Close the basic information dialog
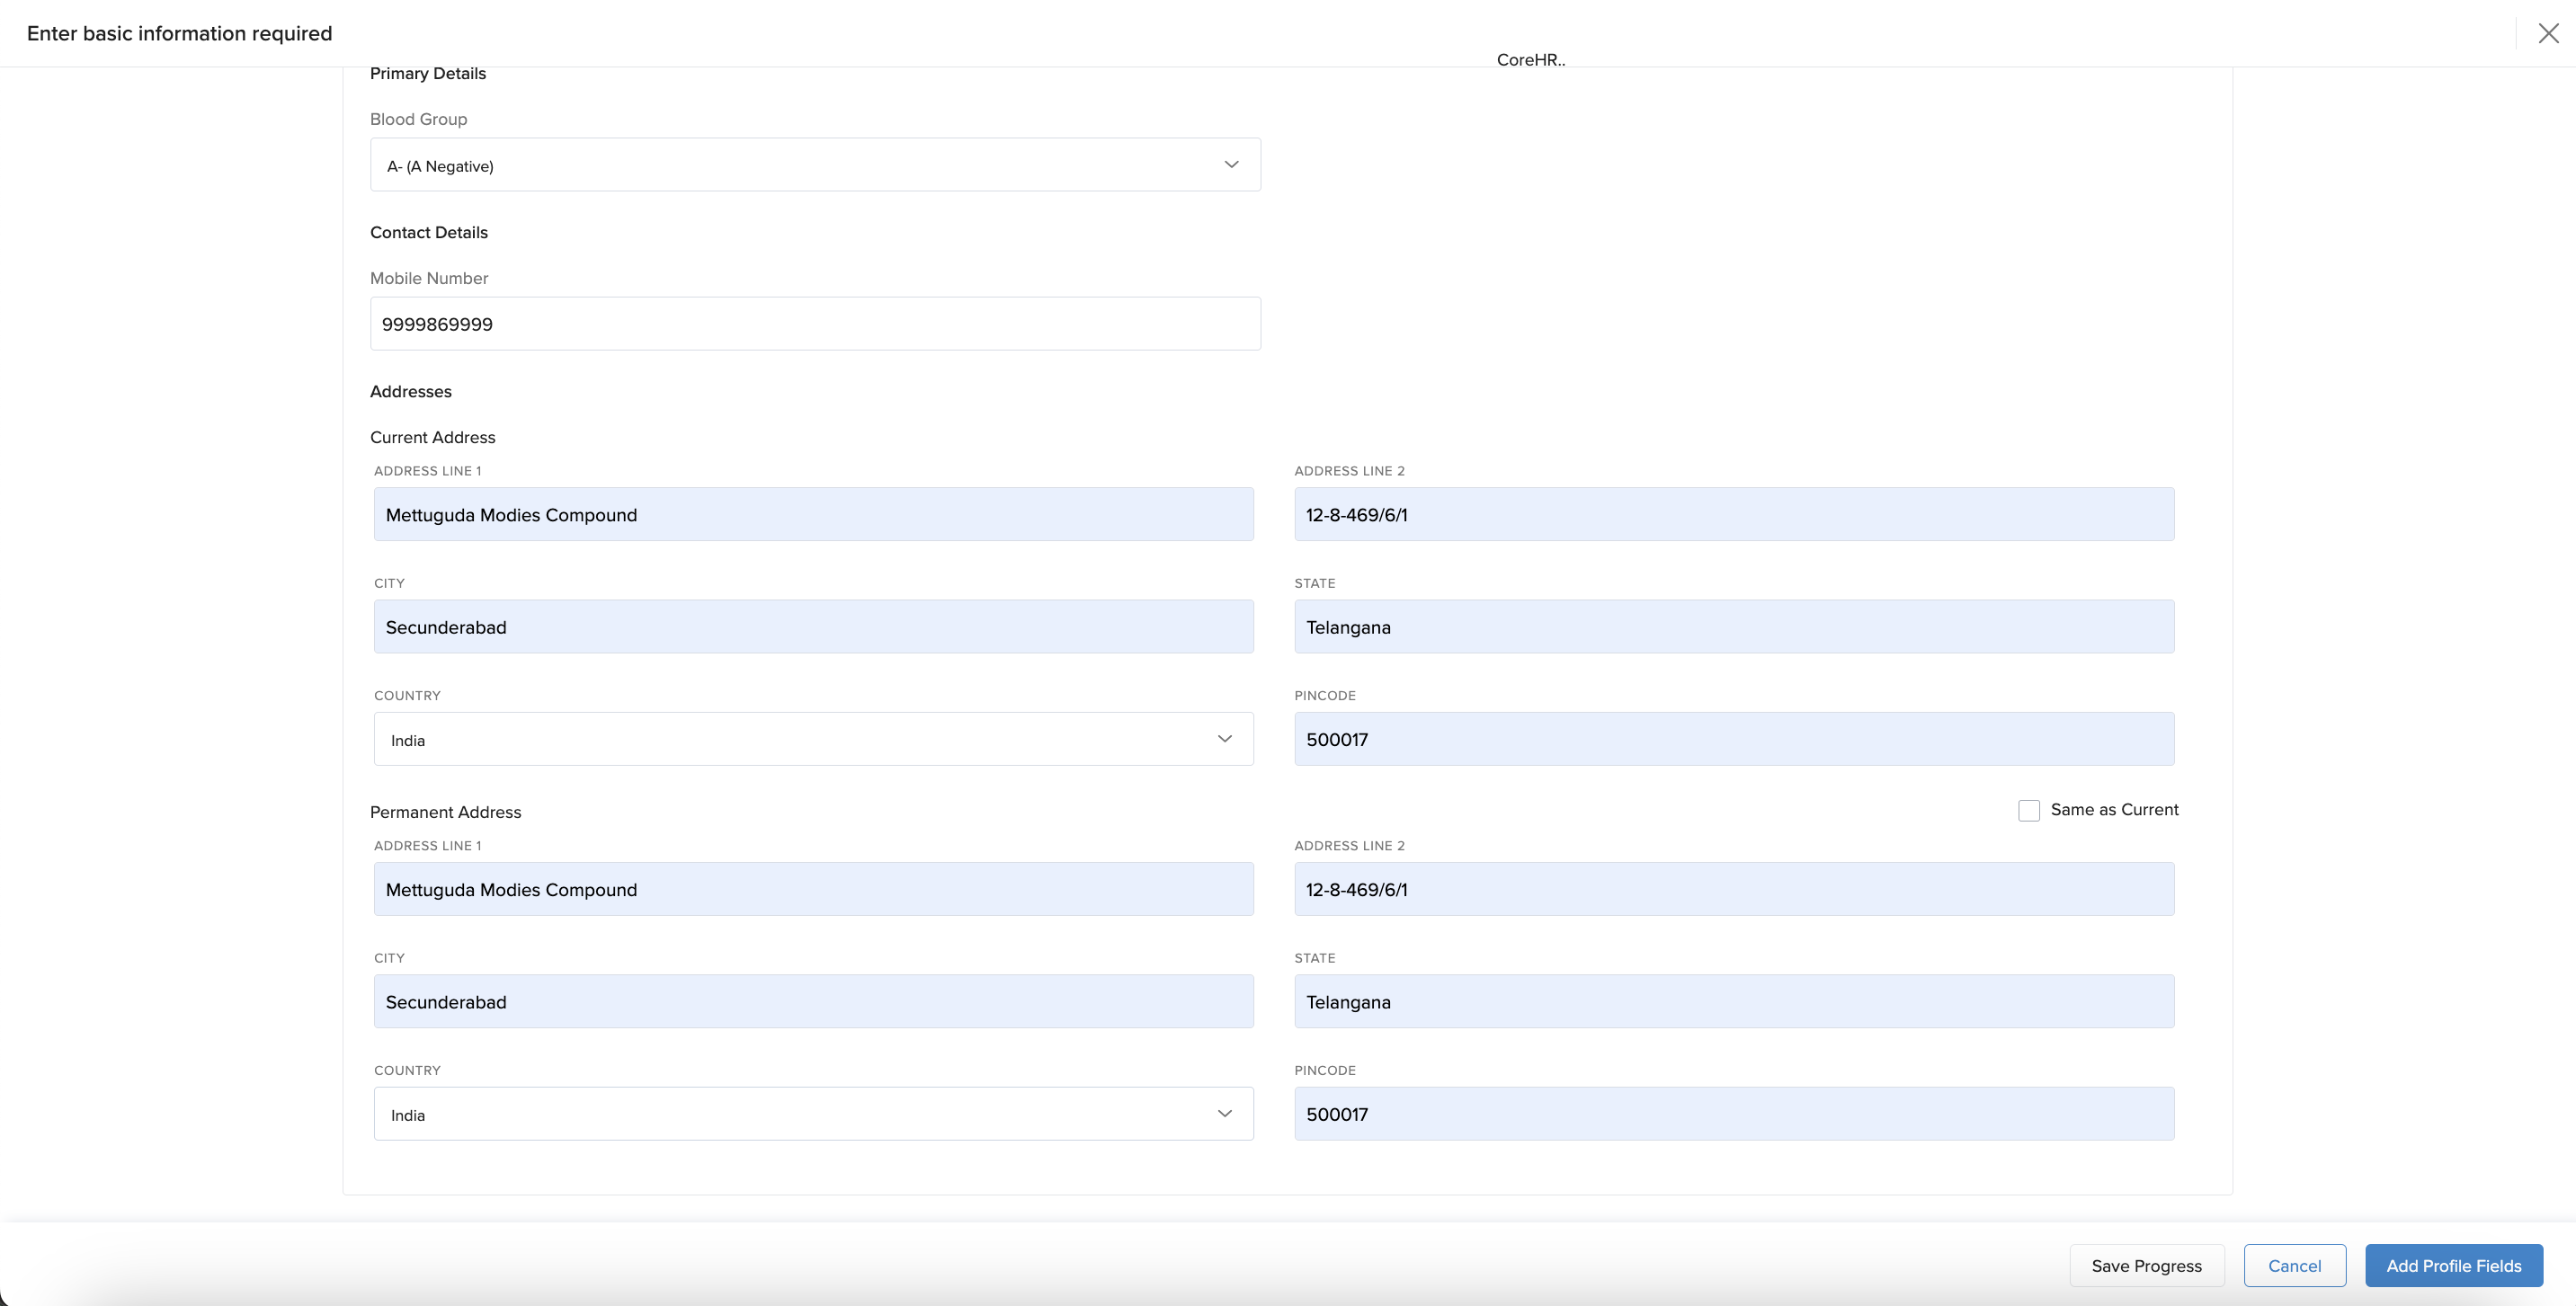The image size is (2576, 1306). click(2547, 33)
